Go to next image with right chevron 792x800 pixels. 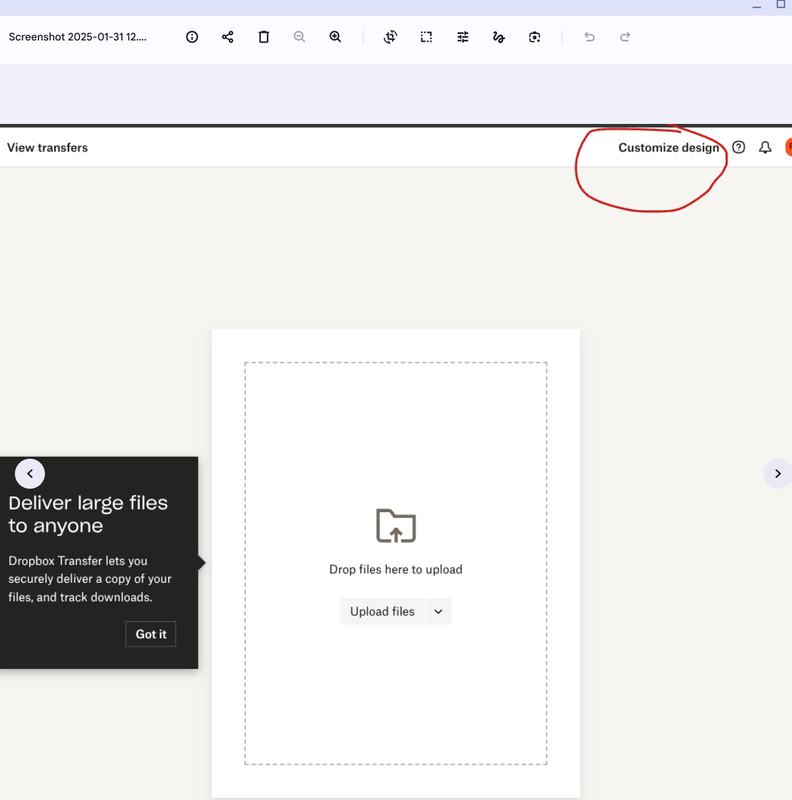point(778,474)
